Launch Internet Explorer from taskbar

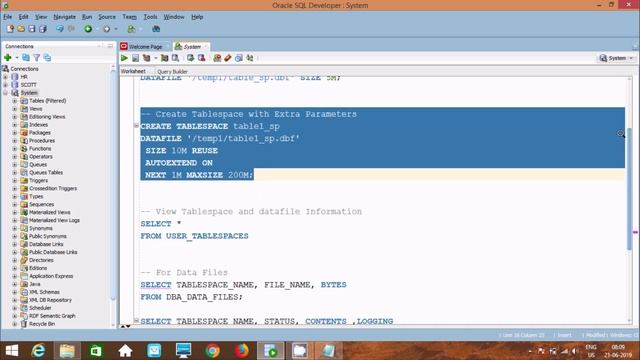[x=38, y=351]
